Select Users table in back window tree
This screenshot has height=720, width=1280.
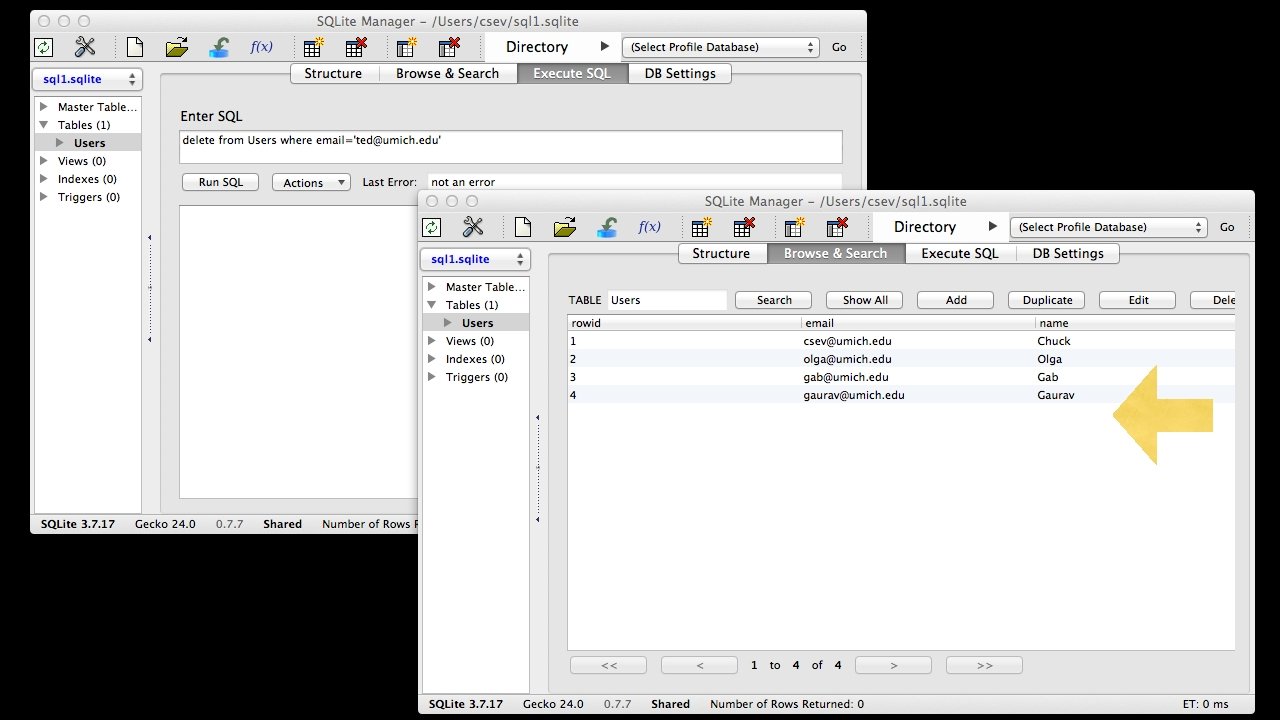(89, 143)
